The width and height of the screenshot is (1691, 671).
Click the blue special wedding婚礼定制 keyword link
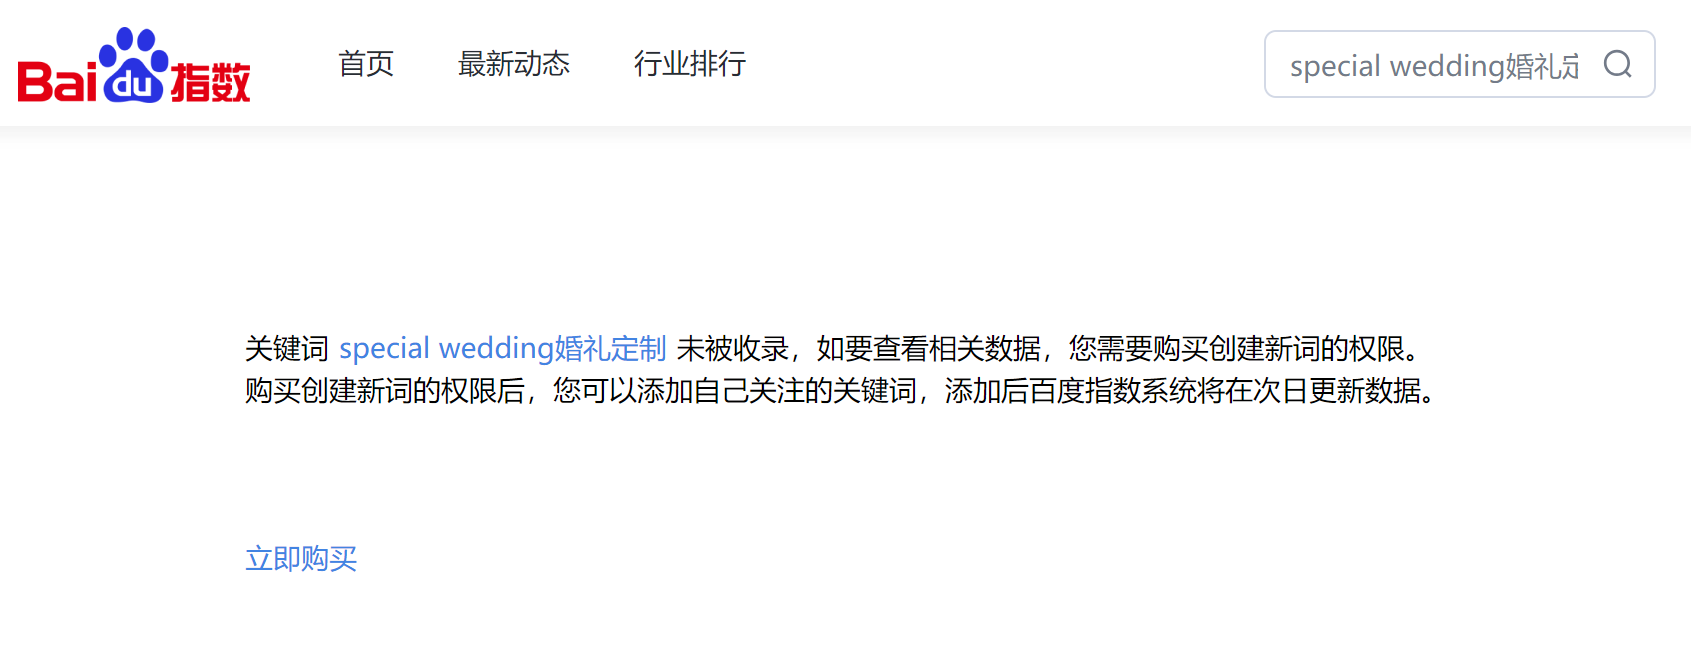click(503, 349)
